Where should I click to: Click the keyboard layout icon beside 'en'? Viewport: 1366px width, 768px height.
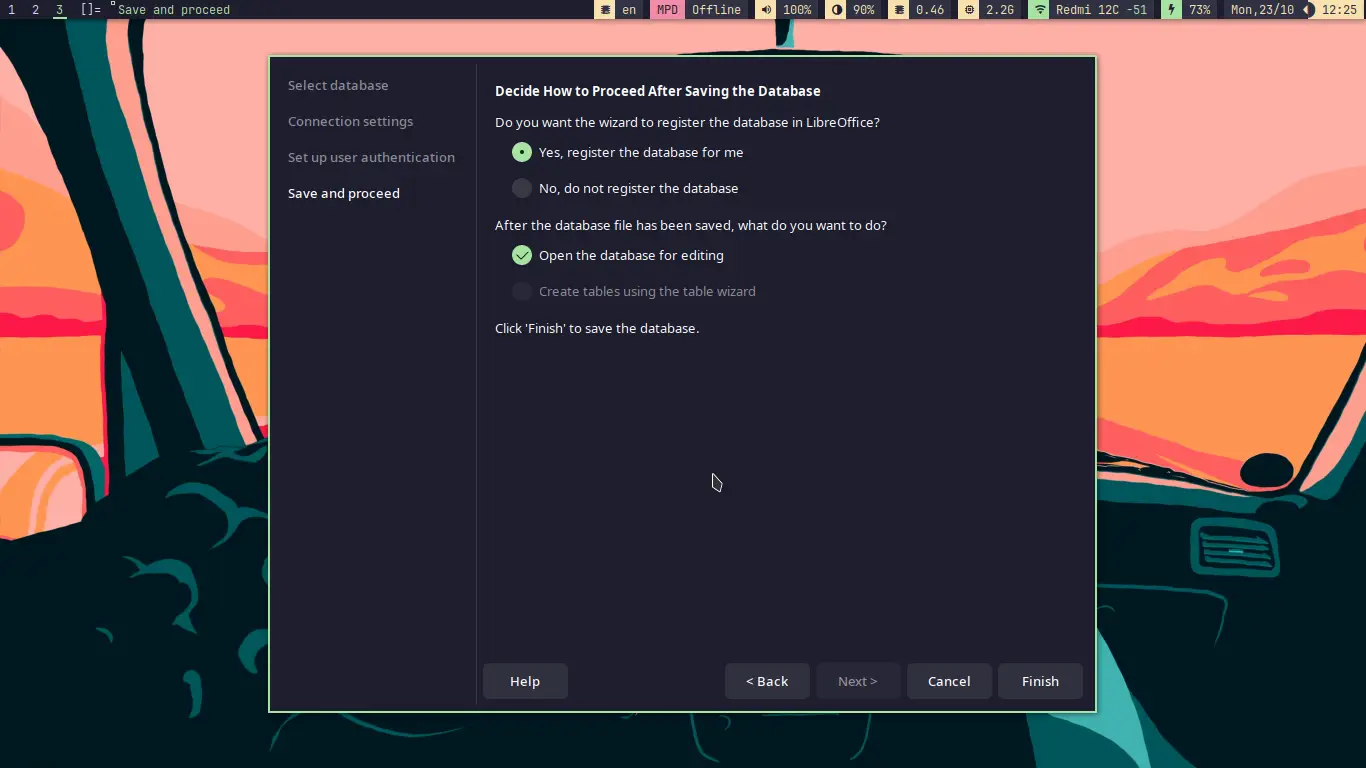(605, 10)
